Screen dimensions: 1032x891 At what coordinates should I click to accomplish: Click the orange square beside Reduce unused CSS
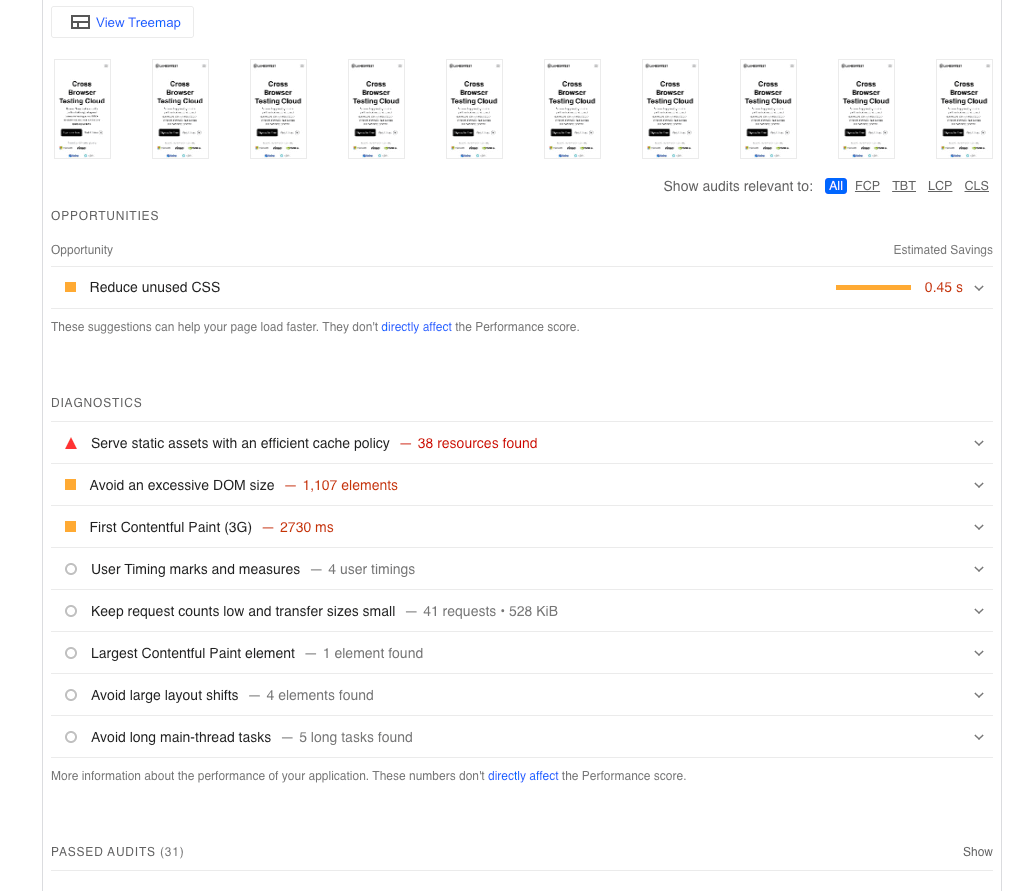(x=70, y=286)
